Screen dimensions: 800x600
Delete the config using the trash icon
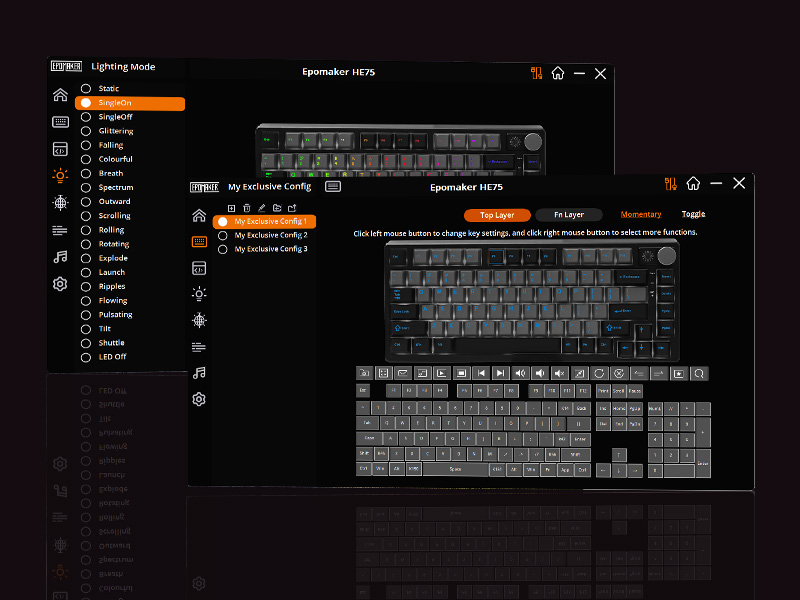click(x=247, y=208)
